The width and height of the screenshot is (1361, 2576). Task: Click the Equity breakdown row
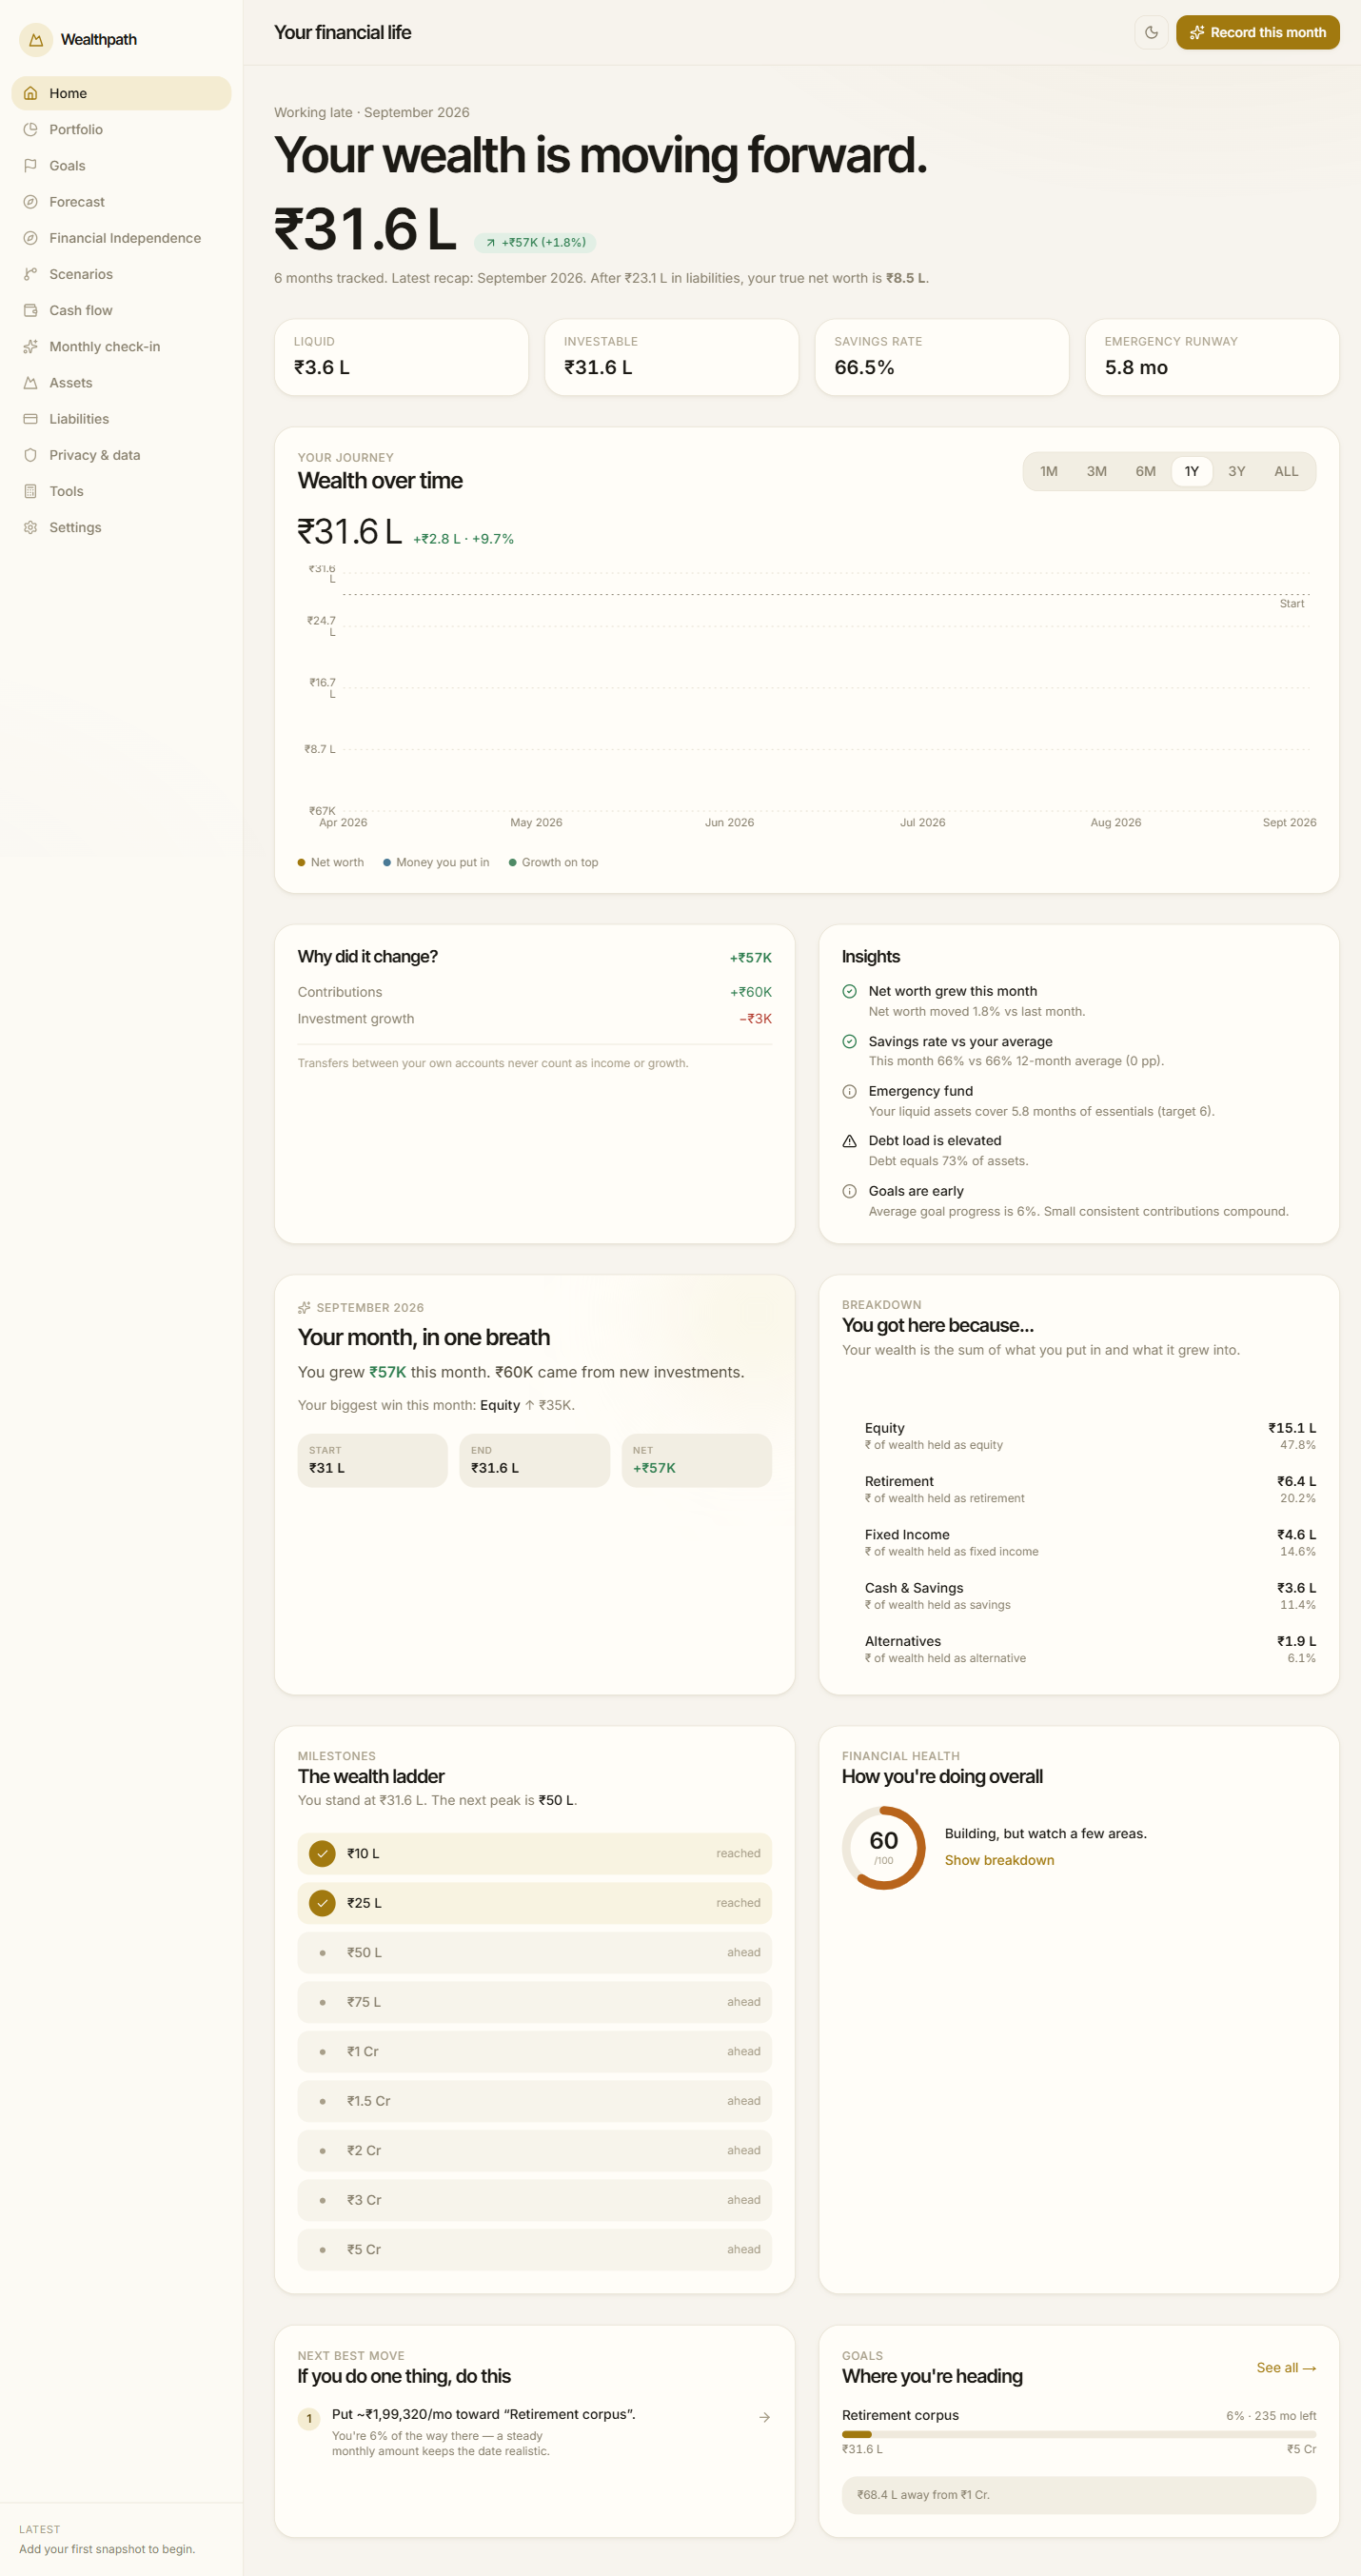coord(1078,1435)
